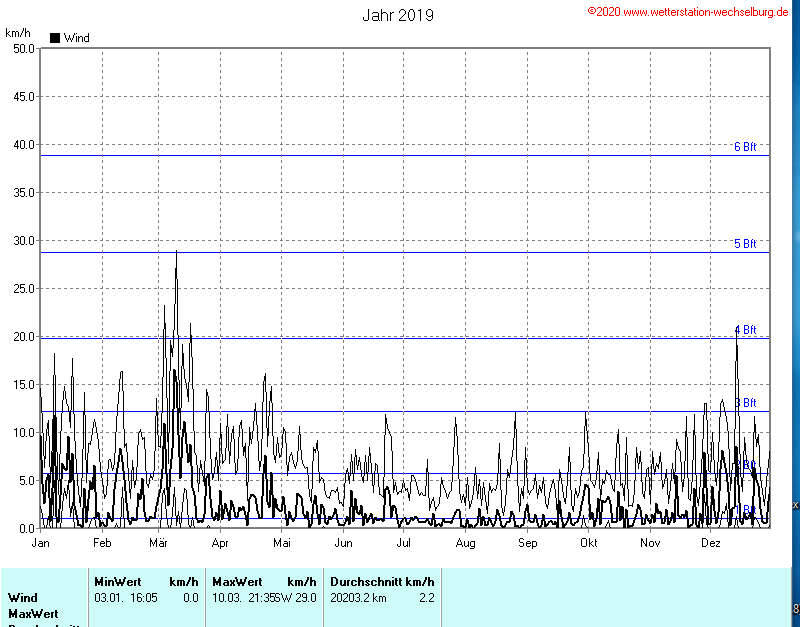Select the Mai month label
The image size is (800, 627).
(x=282, y=543)
